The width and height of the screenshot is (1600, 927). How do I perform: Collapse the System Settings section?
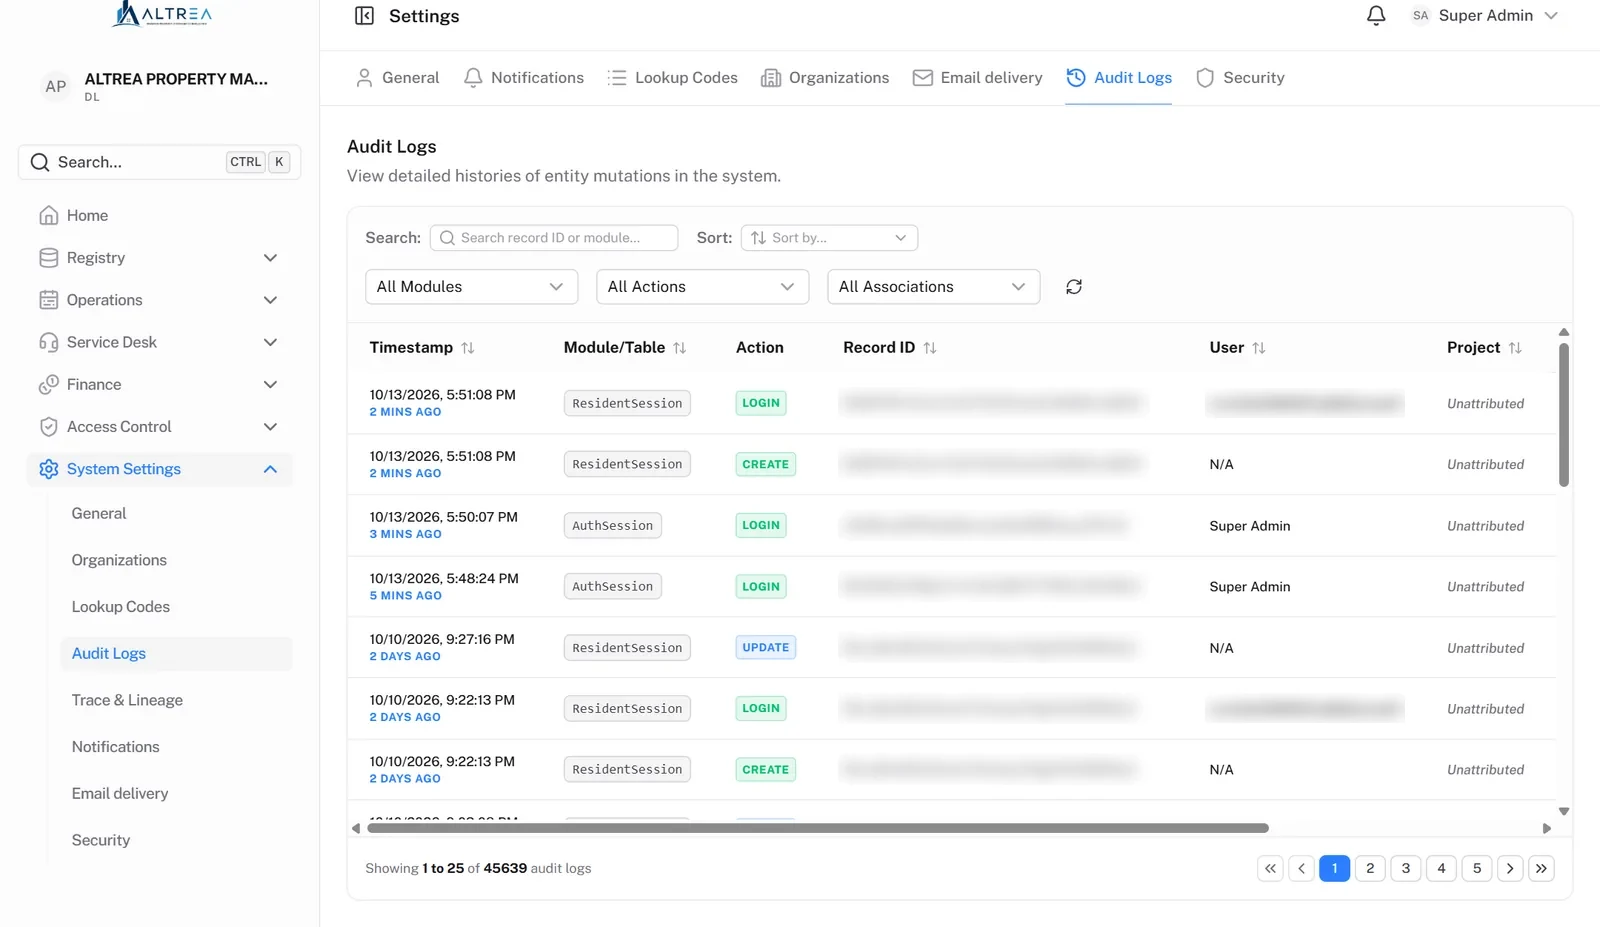pyautogui.click(x=160, y=469)
